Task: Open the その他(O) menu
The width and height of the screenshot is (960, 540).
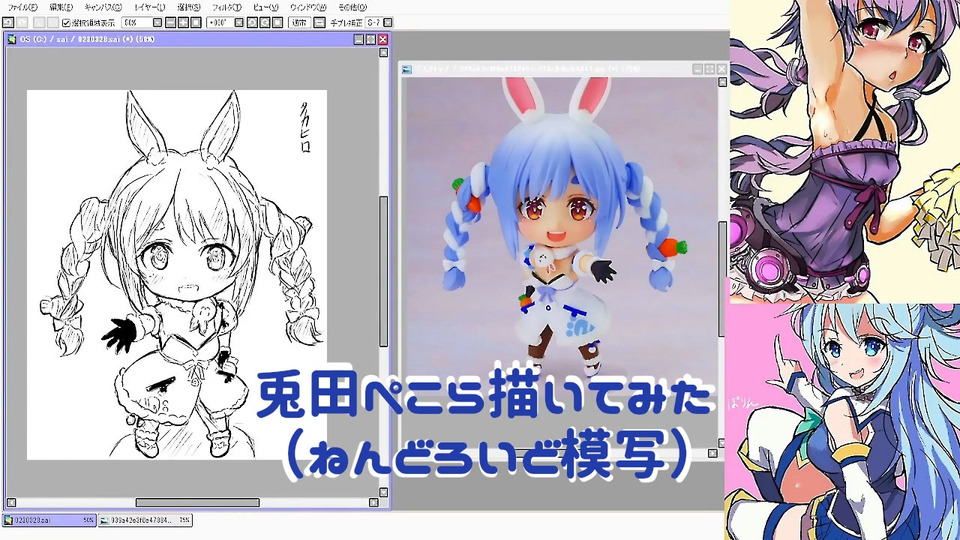Action: (353, 7)
